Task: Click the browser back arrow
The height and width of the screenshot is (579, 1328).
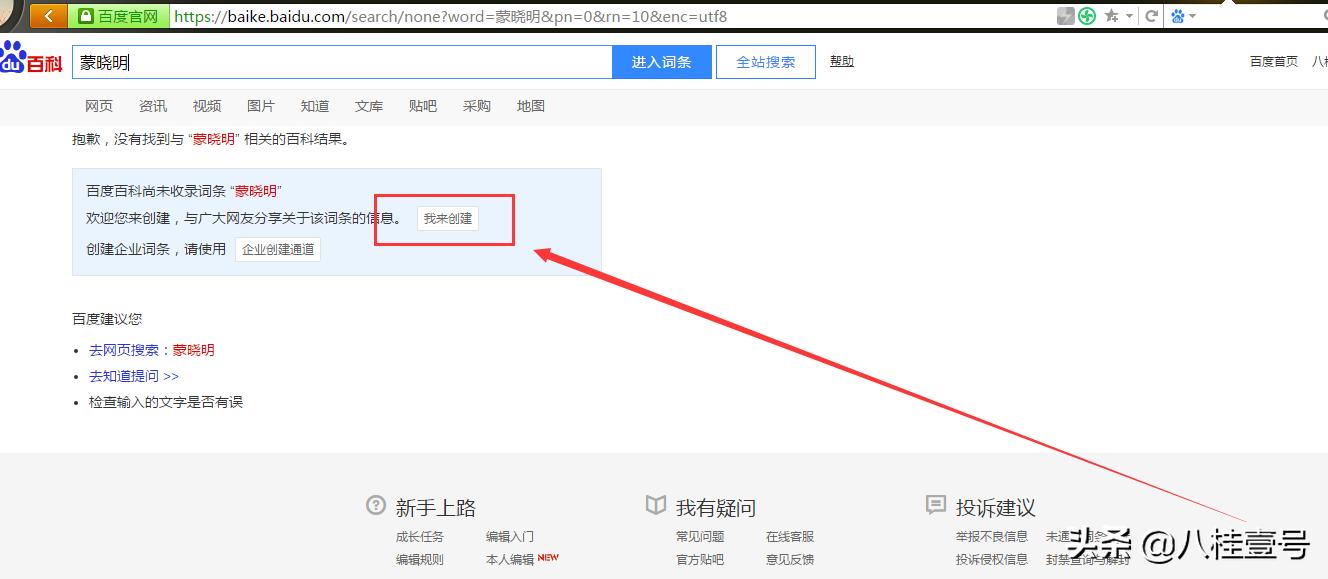Action: click(x=50, y=15)
